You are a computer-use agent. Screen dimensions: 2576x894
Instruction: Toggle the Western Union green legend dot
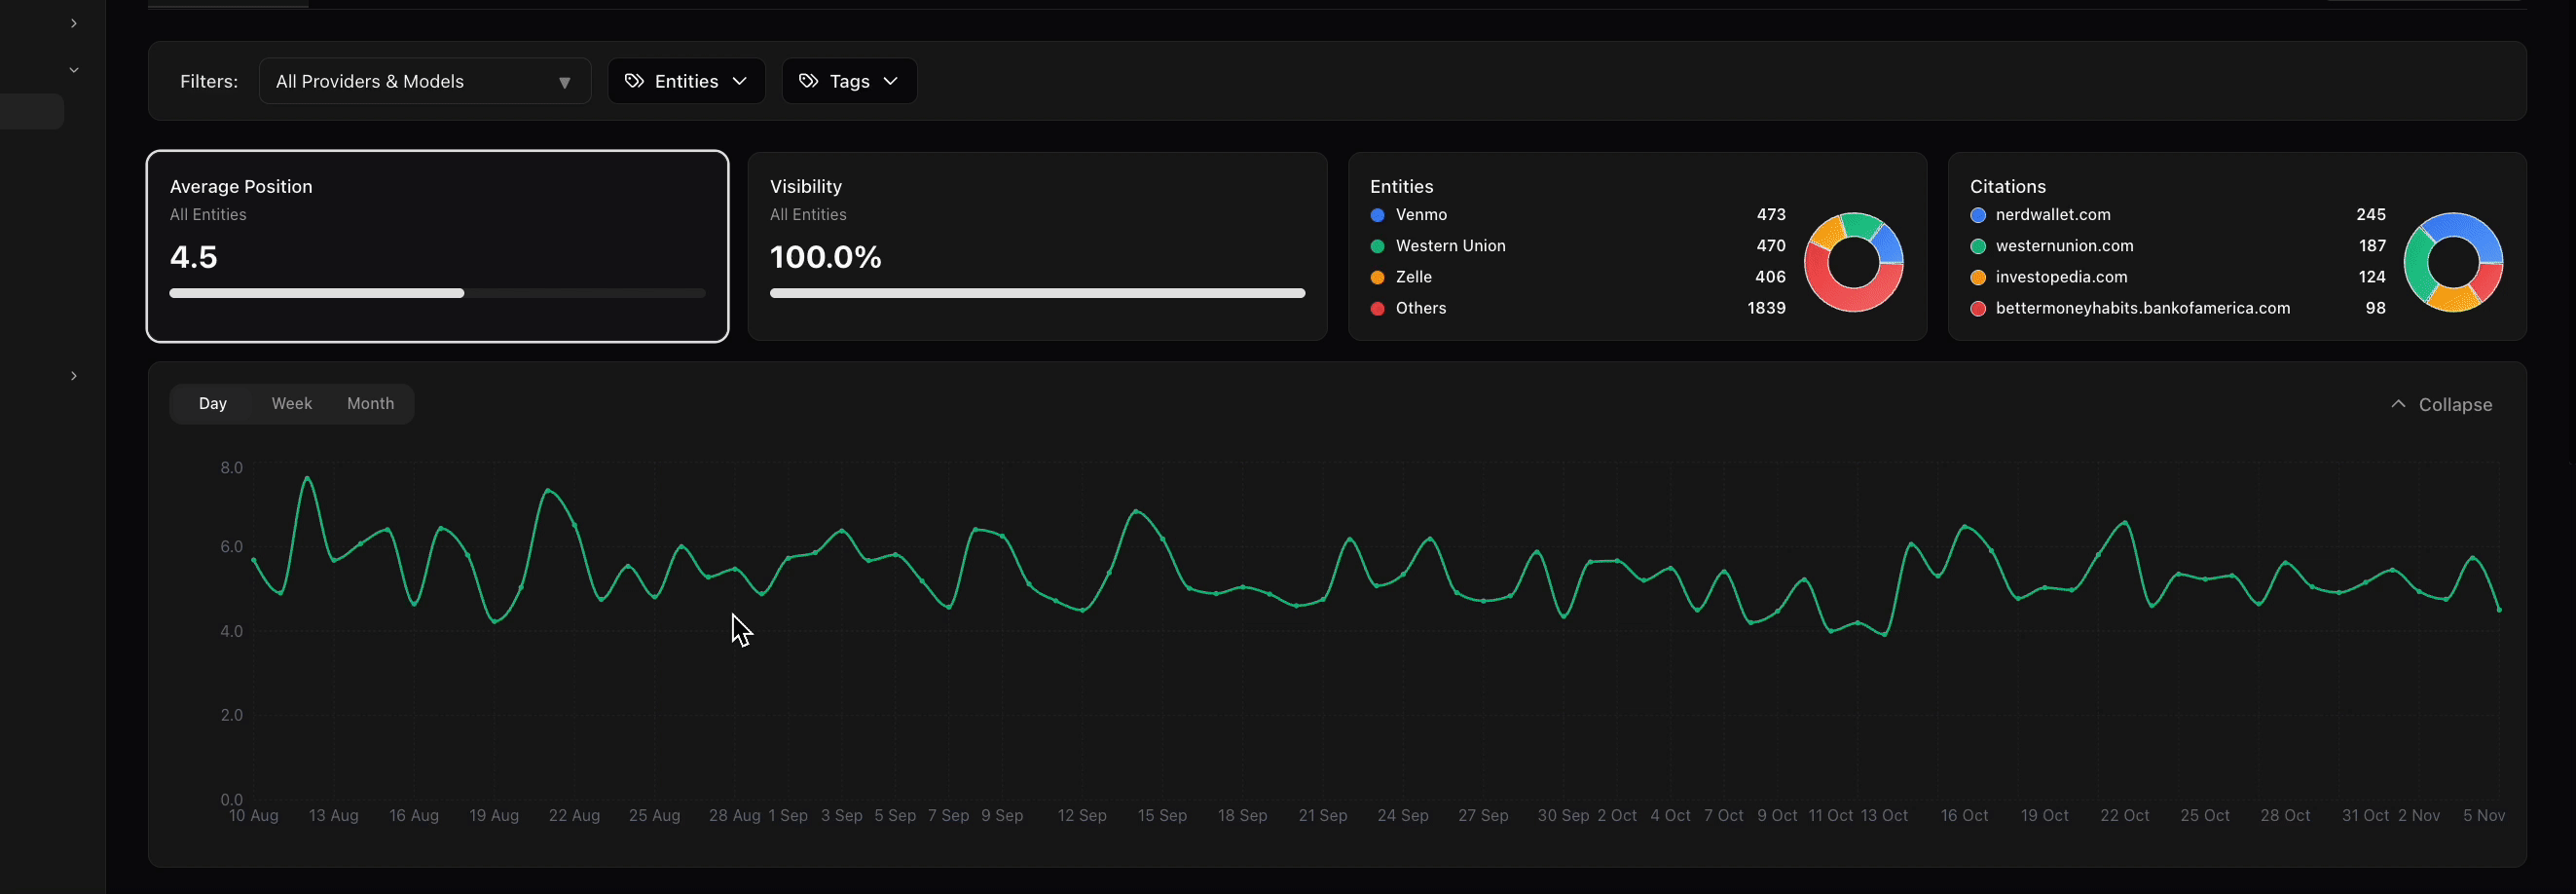click(x=1378, y=246)
